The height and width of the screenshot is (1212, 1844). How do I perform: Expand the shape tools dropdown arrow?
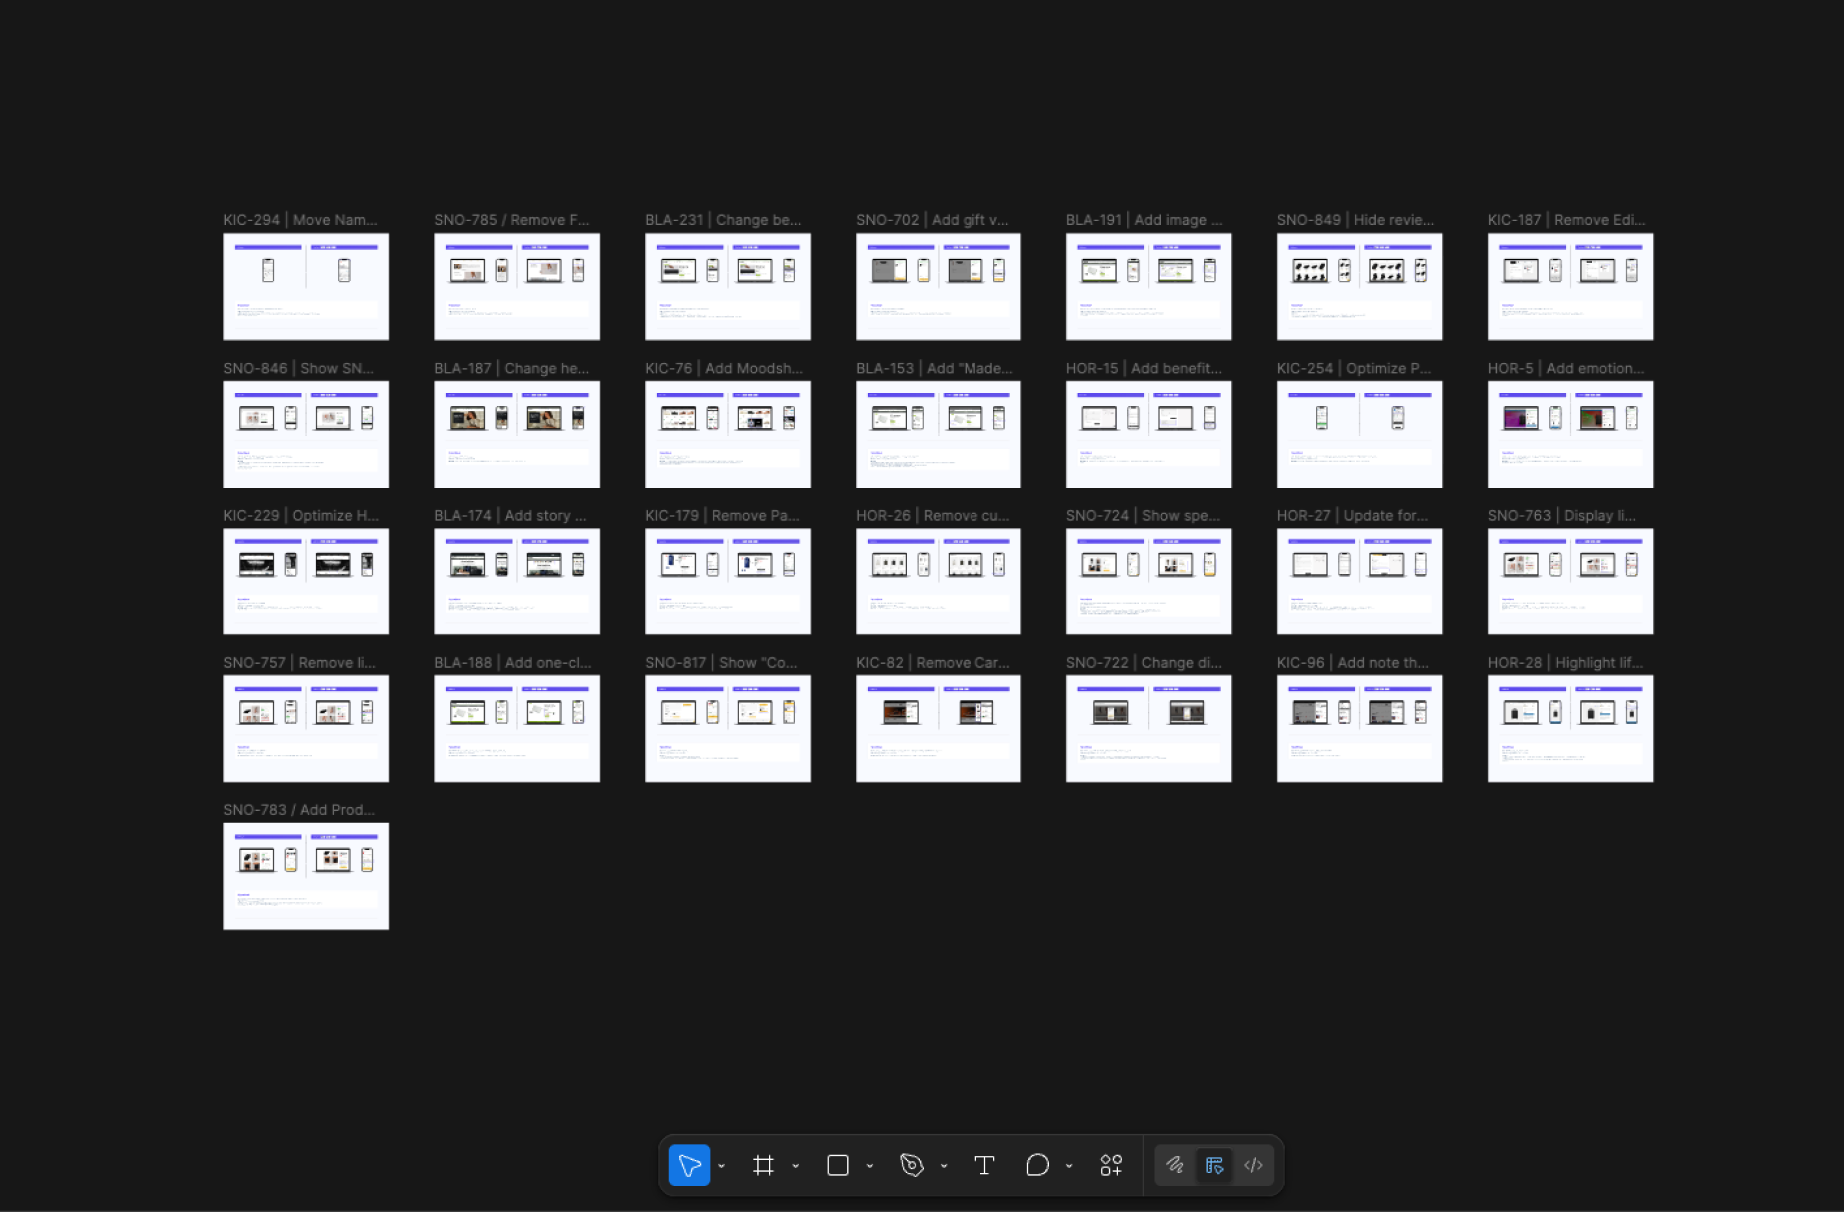click(870, 1166)
